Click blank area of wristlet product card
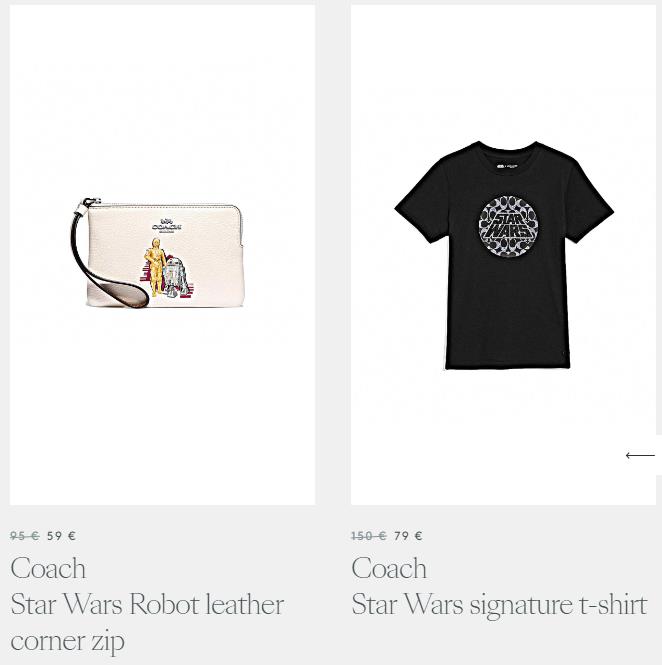 [162, 403]
